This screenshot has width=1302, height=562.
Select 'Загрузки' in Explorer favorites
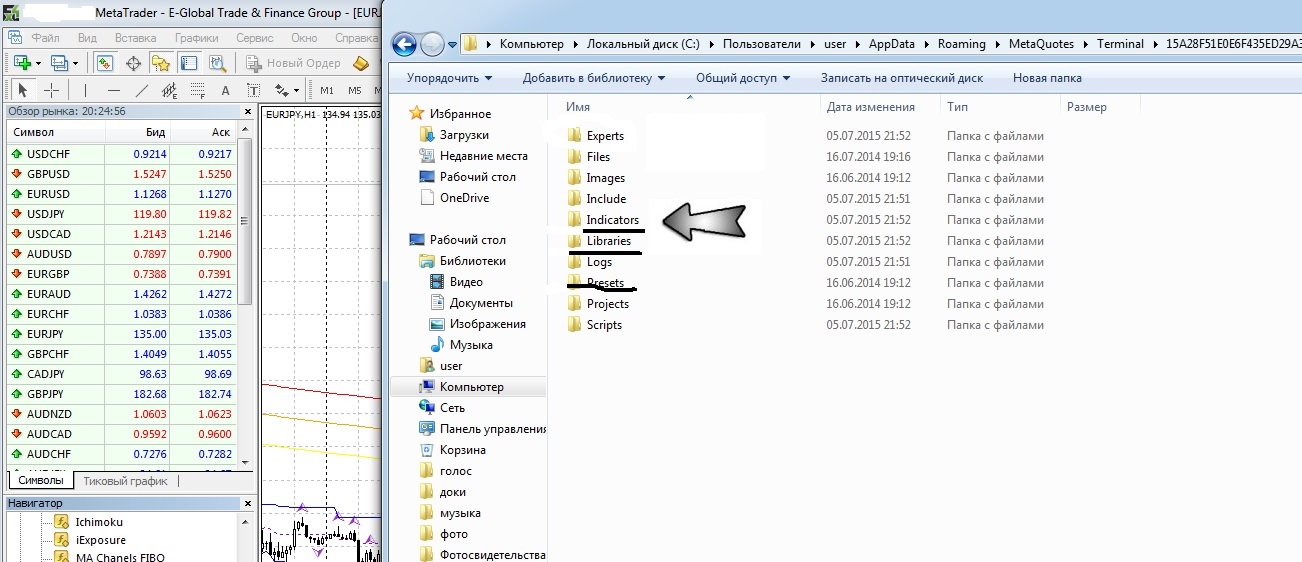464,135
